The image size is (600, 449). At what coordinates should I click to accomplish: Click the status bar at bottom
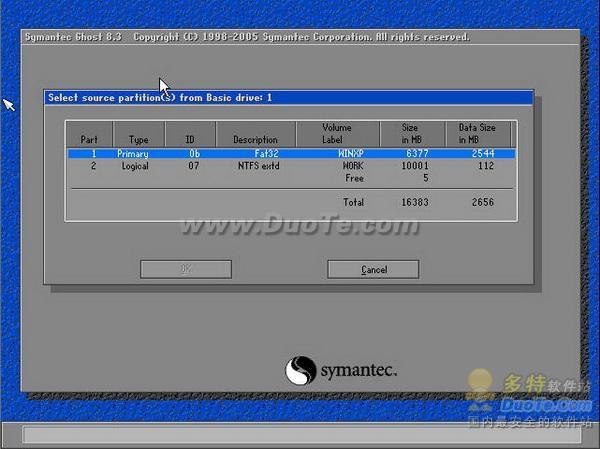[302, 435]
